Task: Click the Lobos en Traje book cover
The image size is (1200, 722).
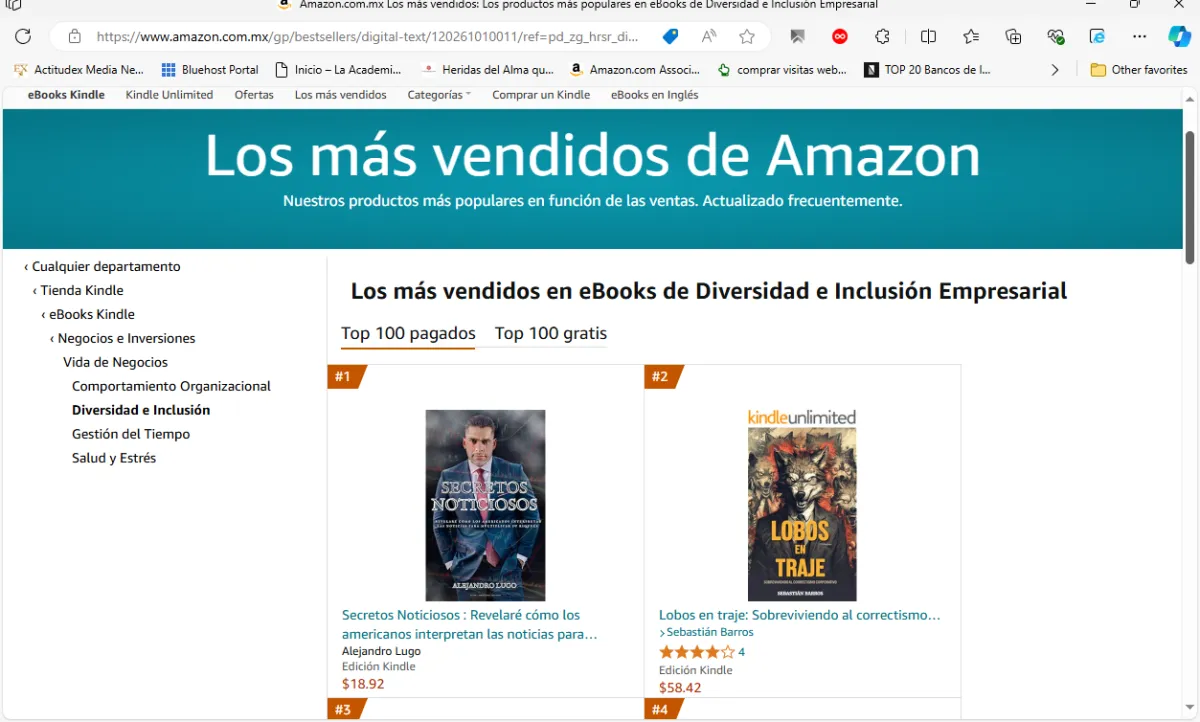Action: click(x=802, y=505)
